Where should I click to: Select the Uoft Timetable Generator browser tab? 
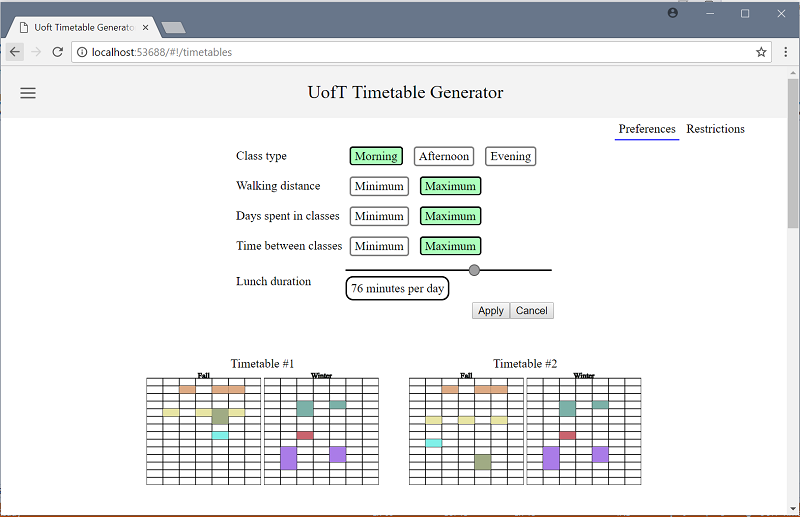(x=84, y=28)
